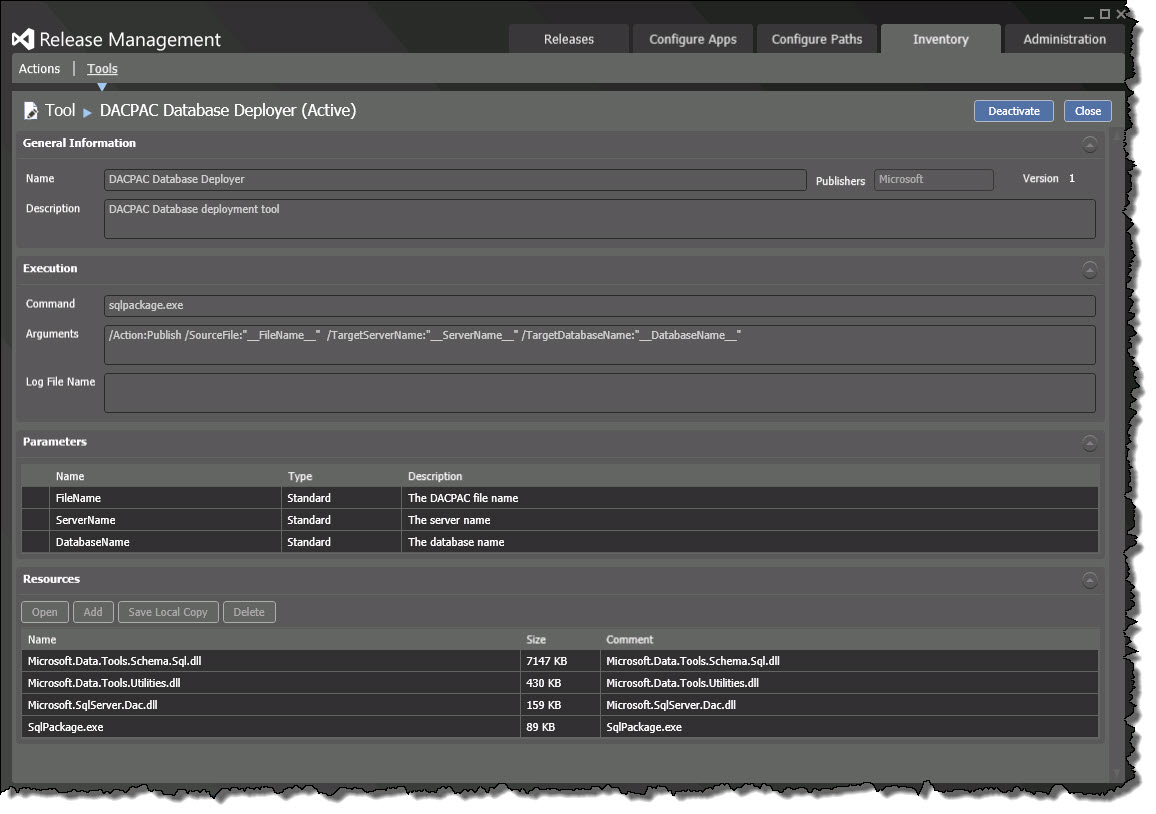This screenshot has width=1156, height=814.
Task: Collapse the Execution section
Action: (x=1089, y=270)
